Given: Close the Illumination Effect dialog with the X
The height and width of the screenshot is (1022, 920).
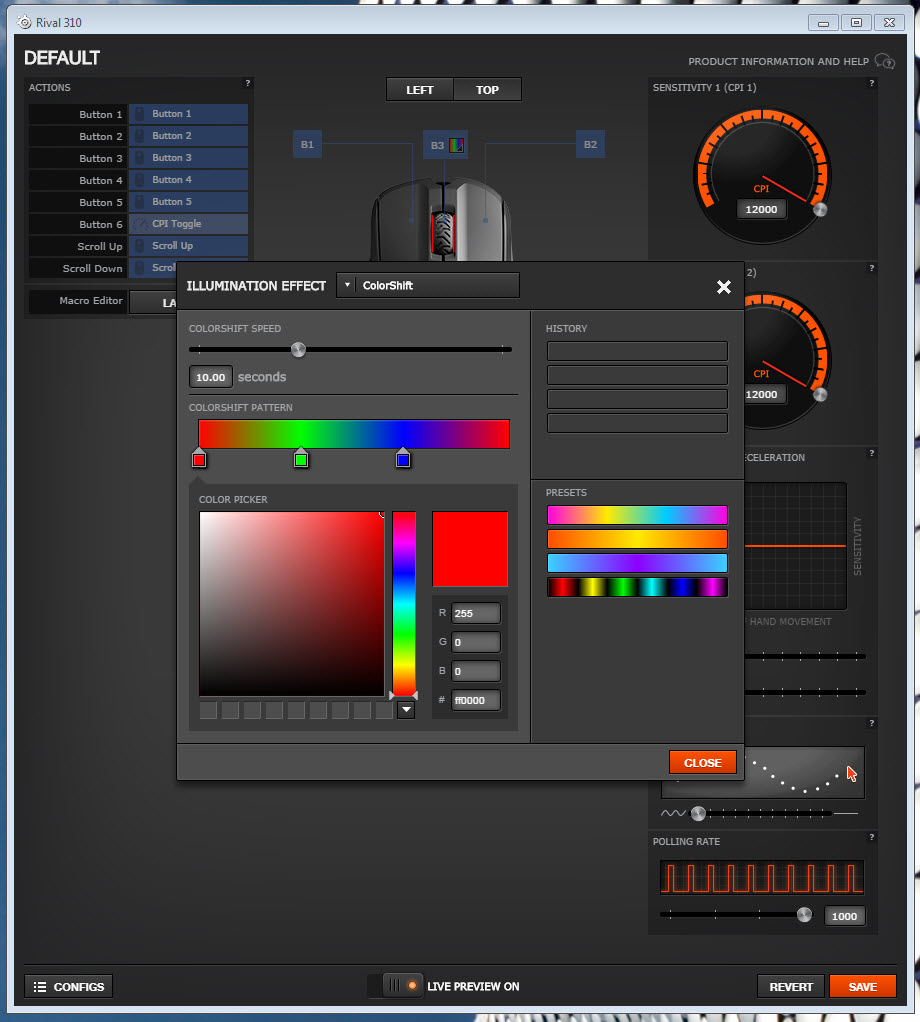Looking at the screenshot, I should [x=724, y=287].
